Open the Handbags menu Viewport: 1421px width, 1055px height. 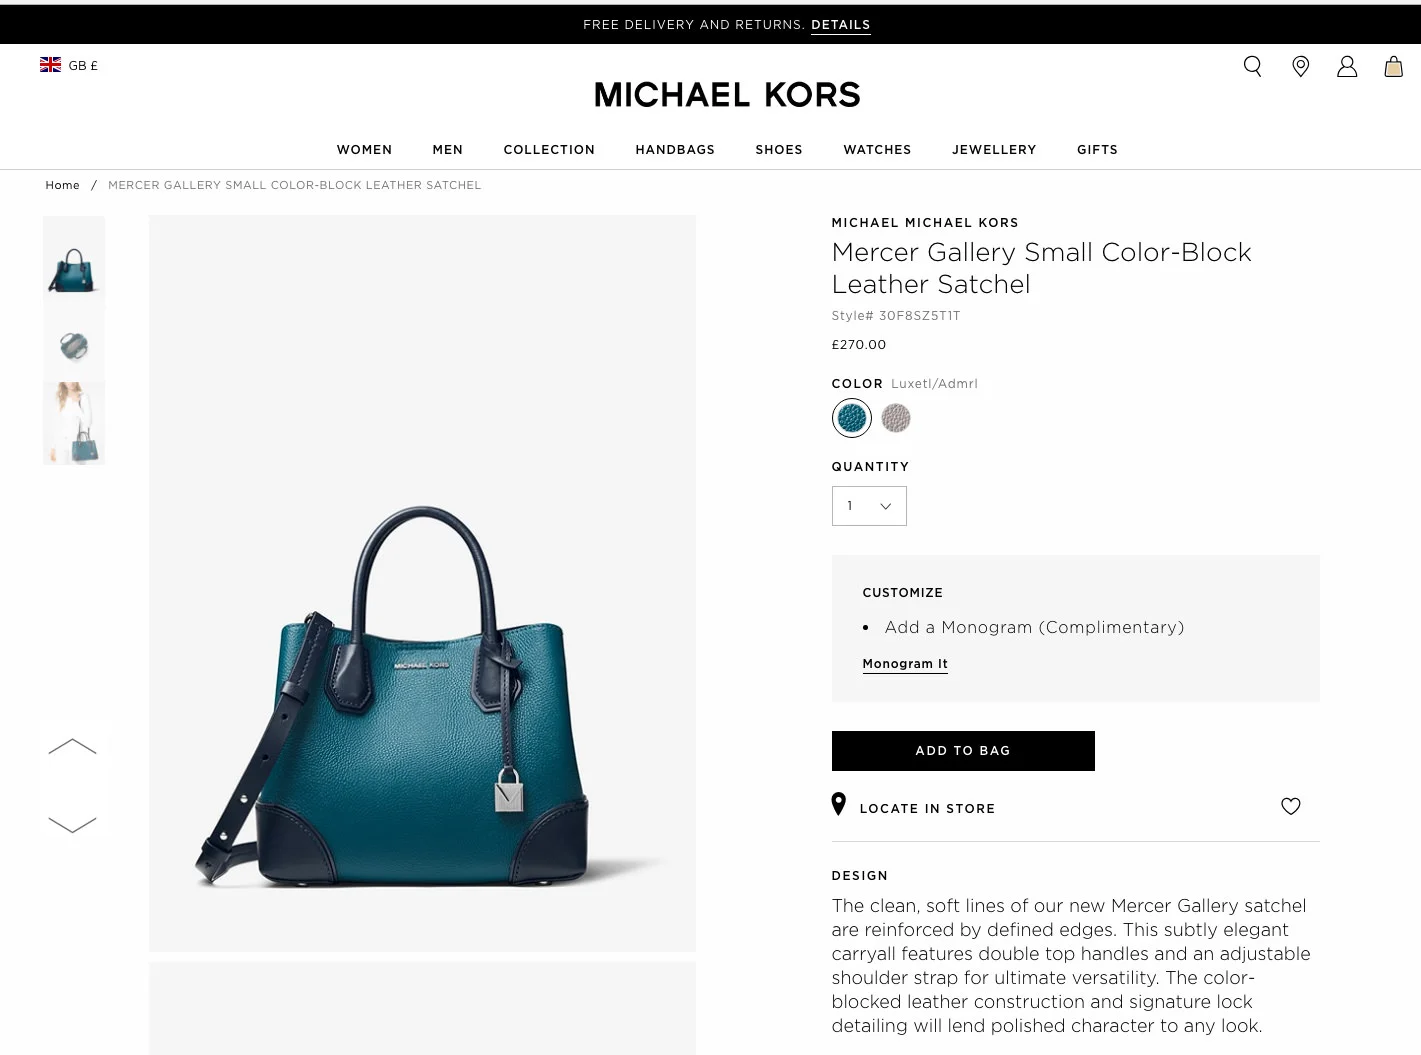[675, 150]
